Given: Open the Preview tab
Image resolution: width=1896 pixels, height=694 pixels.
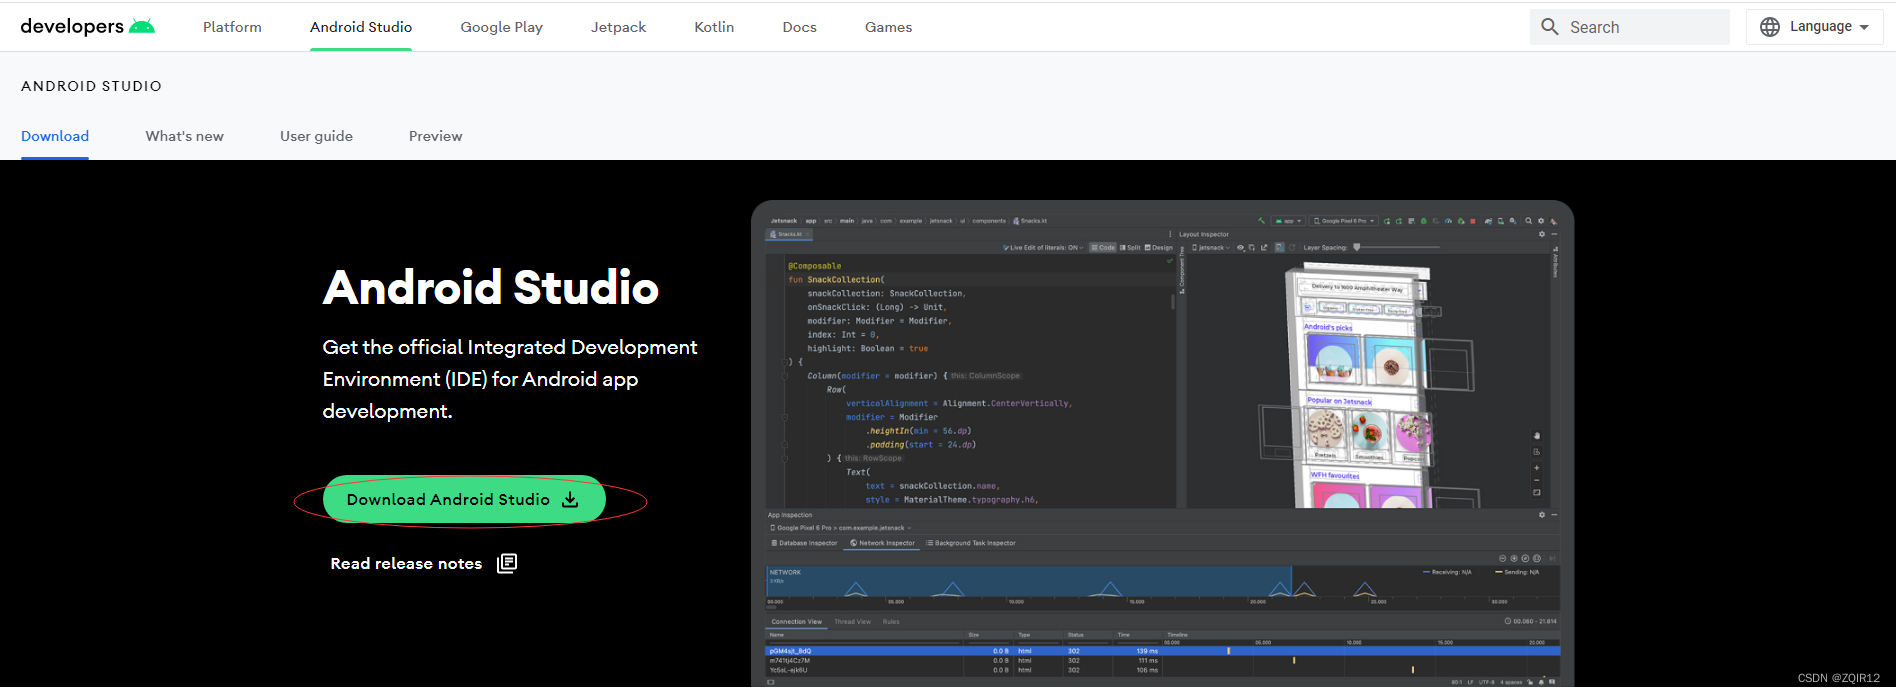Looking at the screenshot, I should tap(435, 136).
